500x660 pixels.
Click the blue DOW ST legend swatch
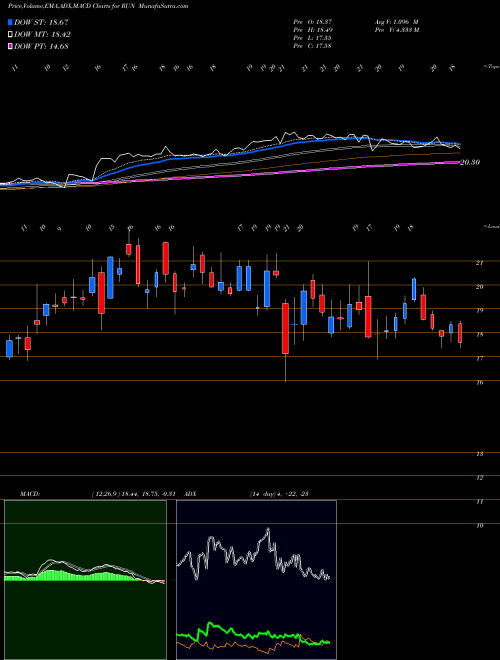(11, 23)
